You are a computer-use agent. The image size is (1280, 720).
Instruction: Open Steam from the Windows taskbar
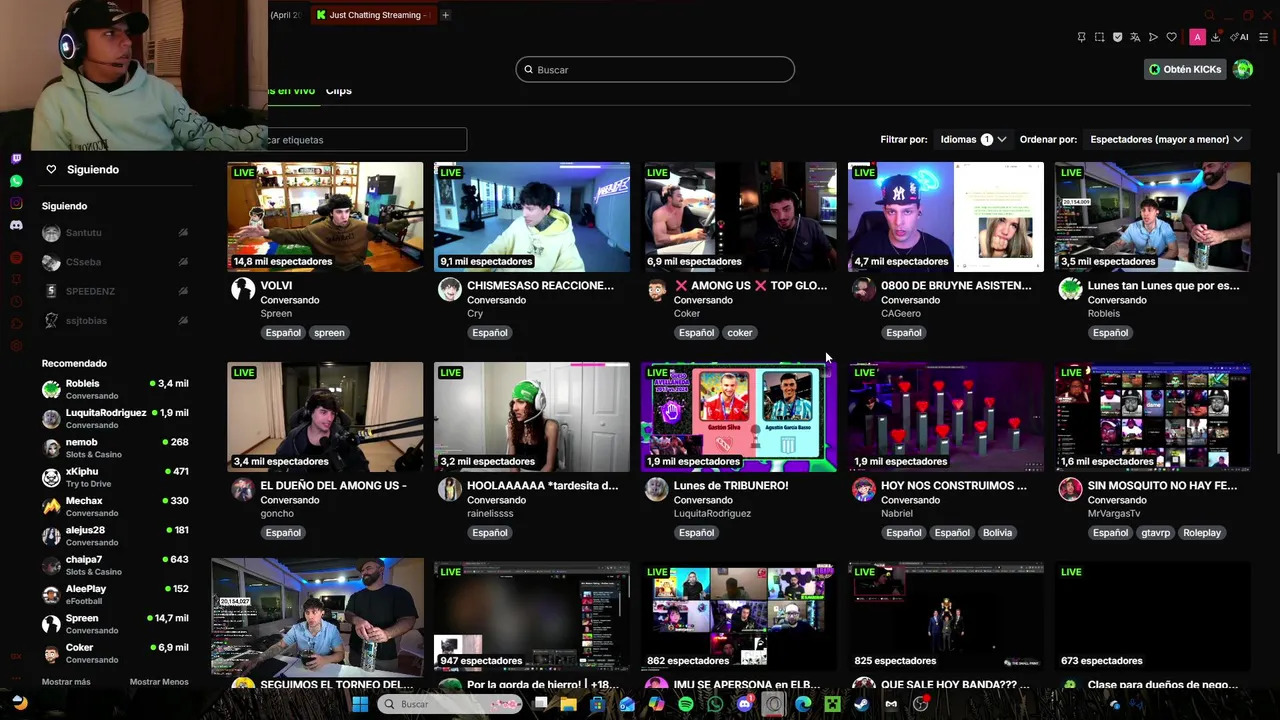pyautogui.click(x=861, y=704)
